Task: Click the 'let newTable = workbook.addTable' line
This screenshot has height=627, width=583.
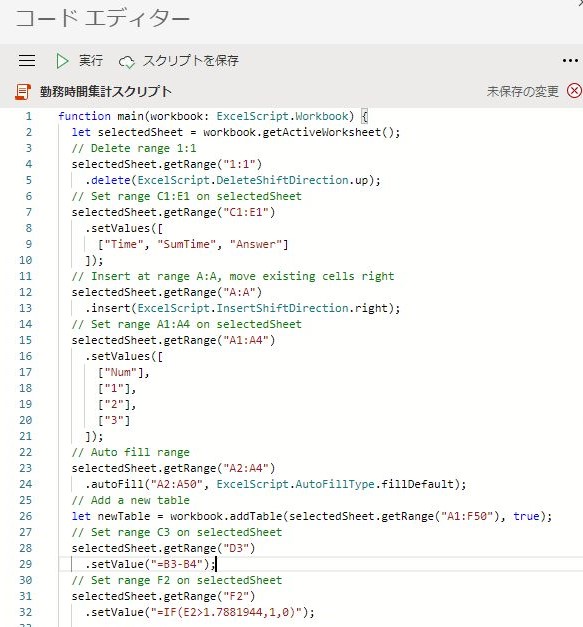Action: [x=312, y=516]
